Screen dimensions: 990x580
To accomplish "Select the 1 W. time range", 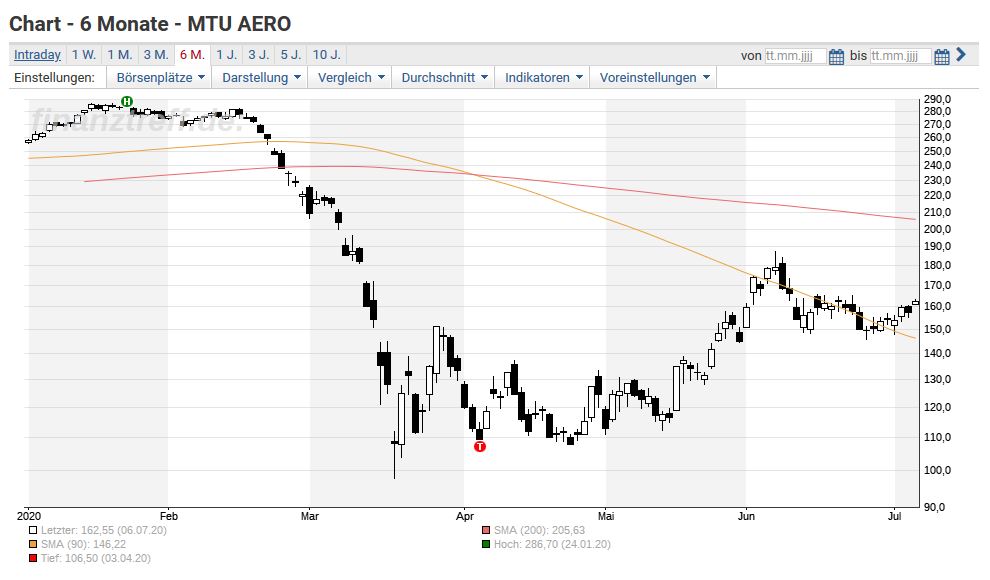I will pyautogui.click(x=83, y=55).
